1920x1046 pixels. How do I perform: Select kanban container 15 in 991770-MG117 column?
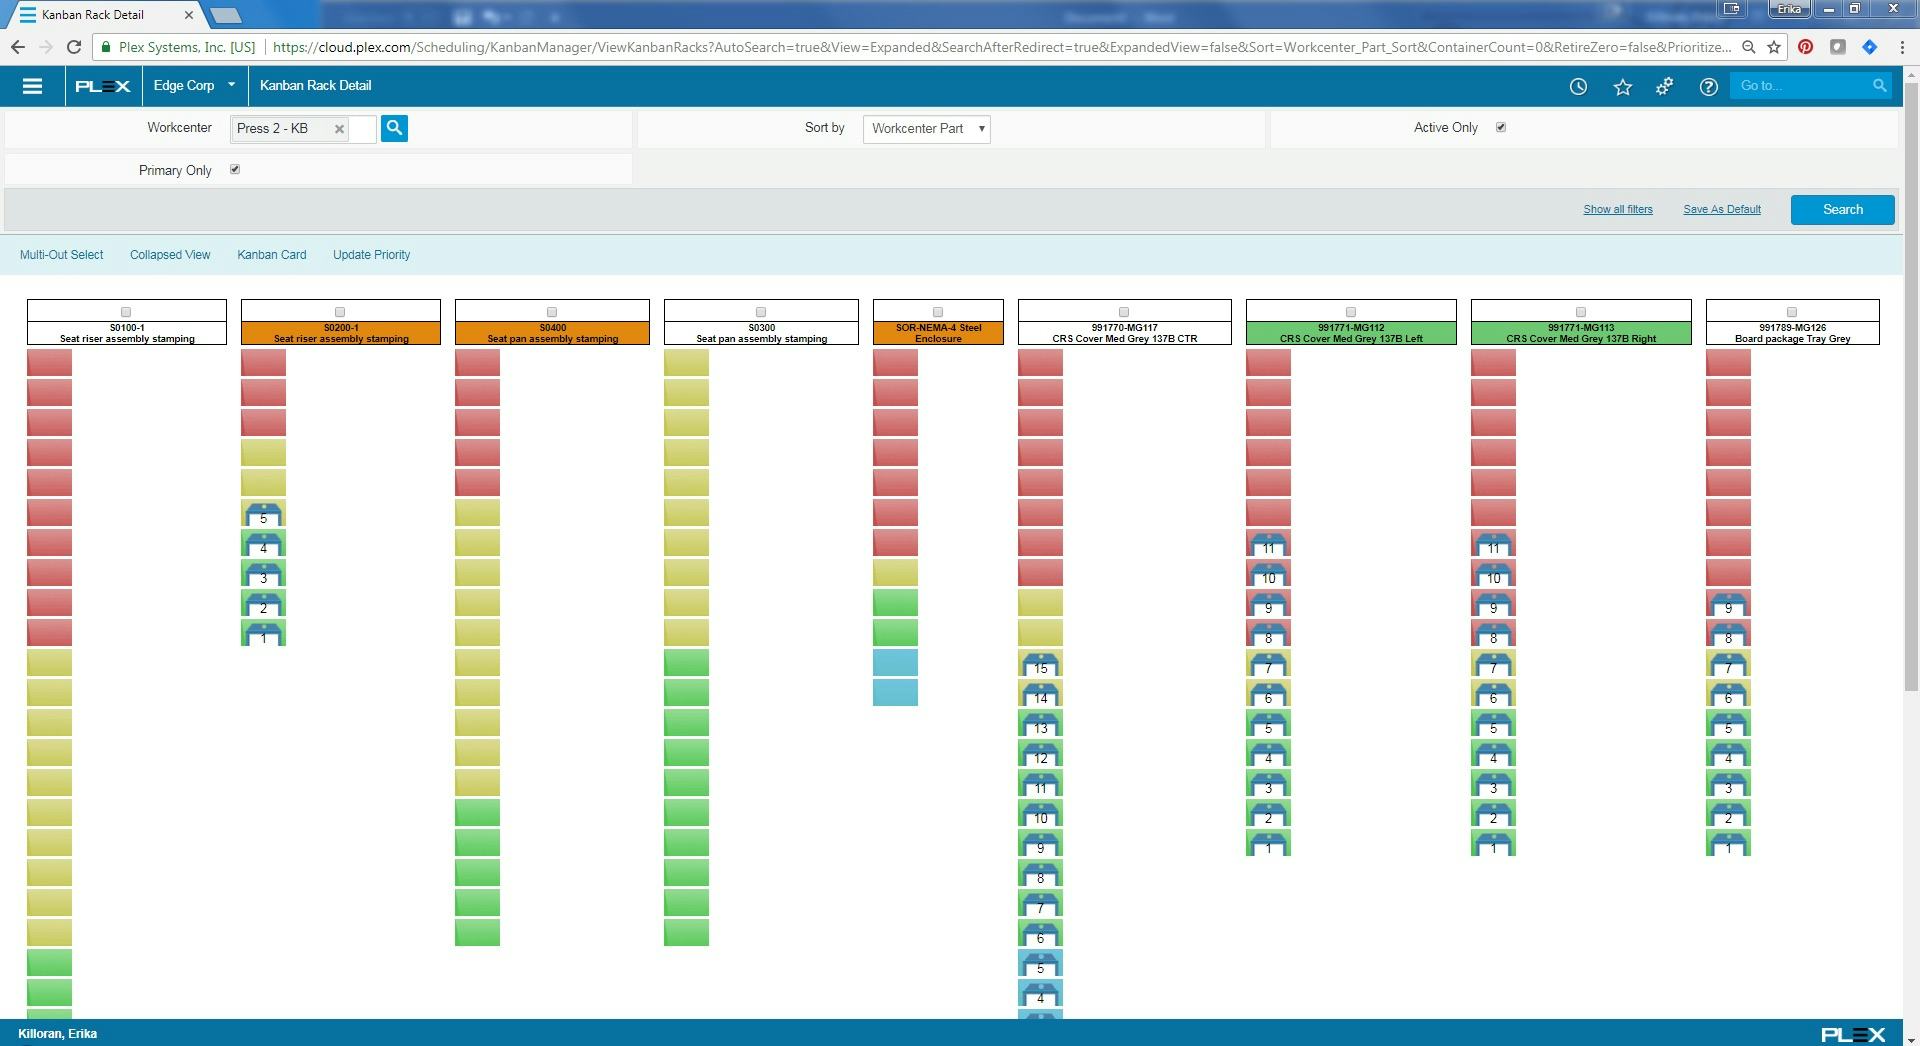(1041, 663)
